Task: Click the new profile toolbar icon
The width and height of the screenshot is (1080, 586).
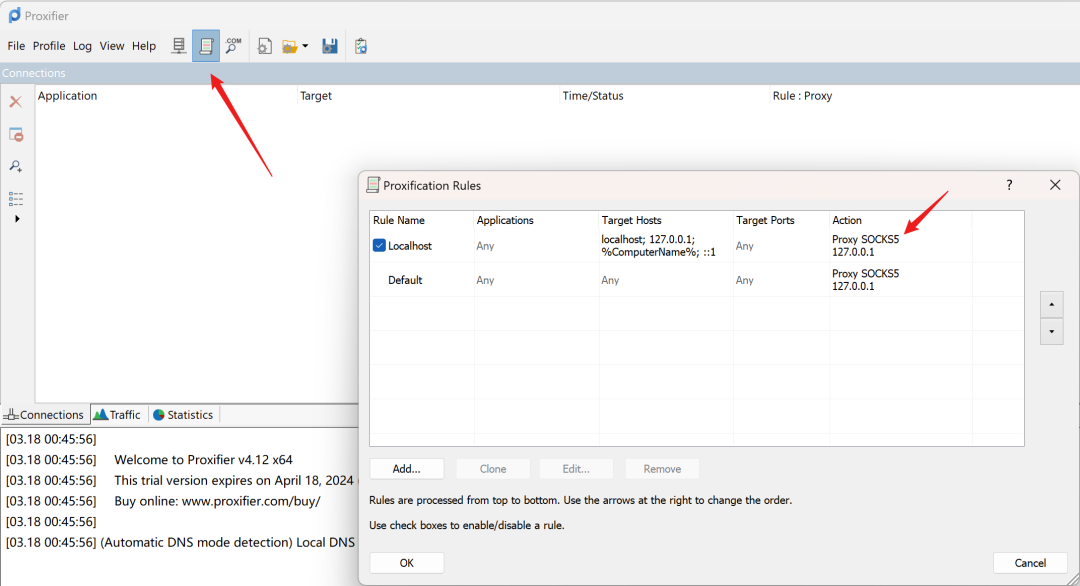Action: click(x=264, y=46)
